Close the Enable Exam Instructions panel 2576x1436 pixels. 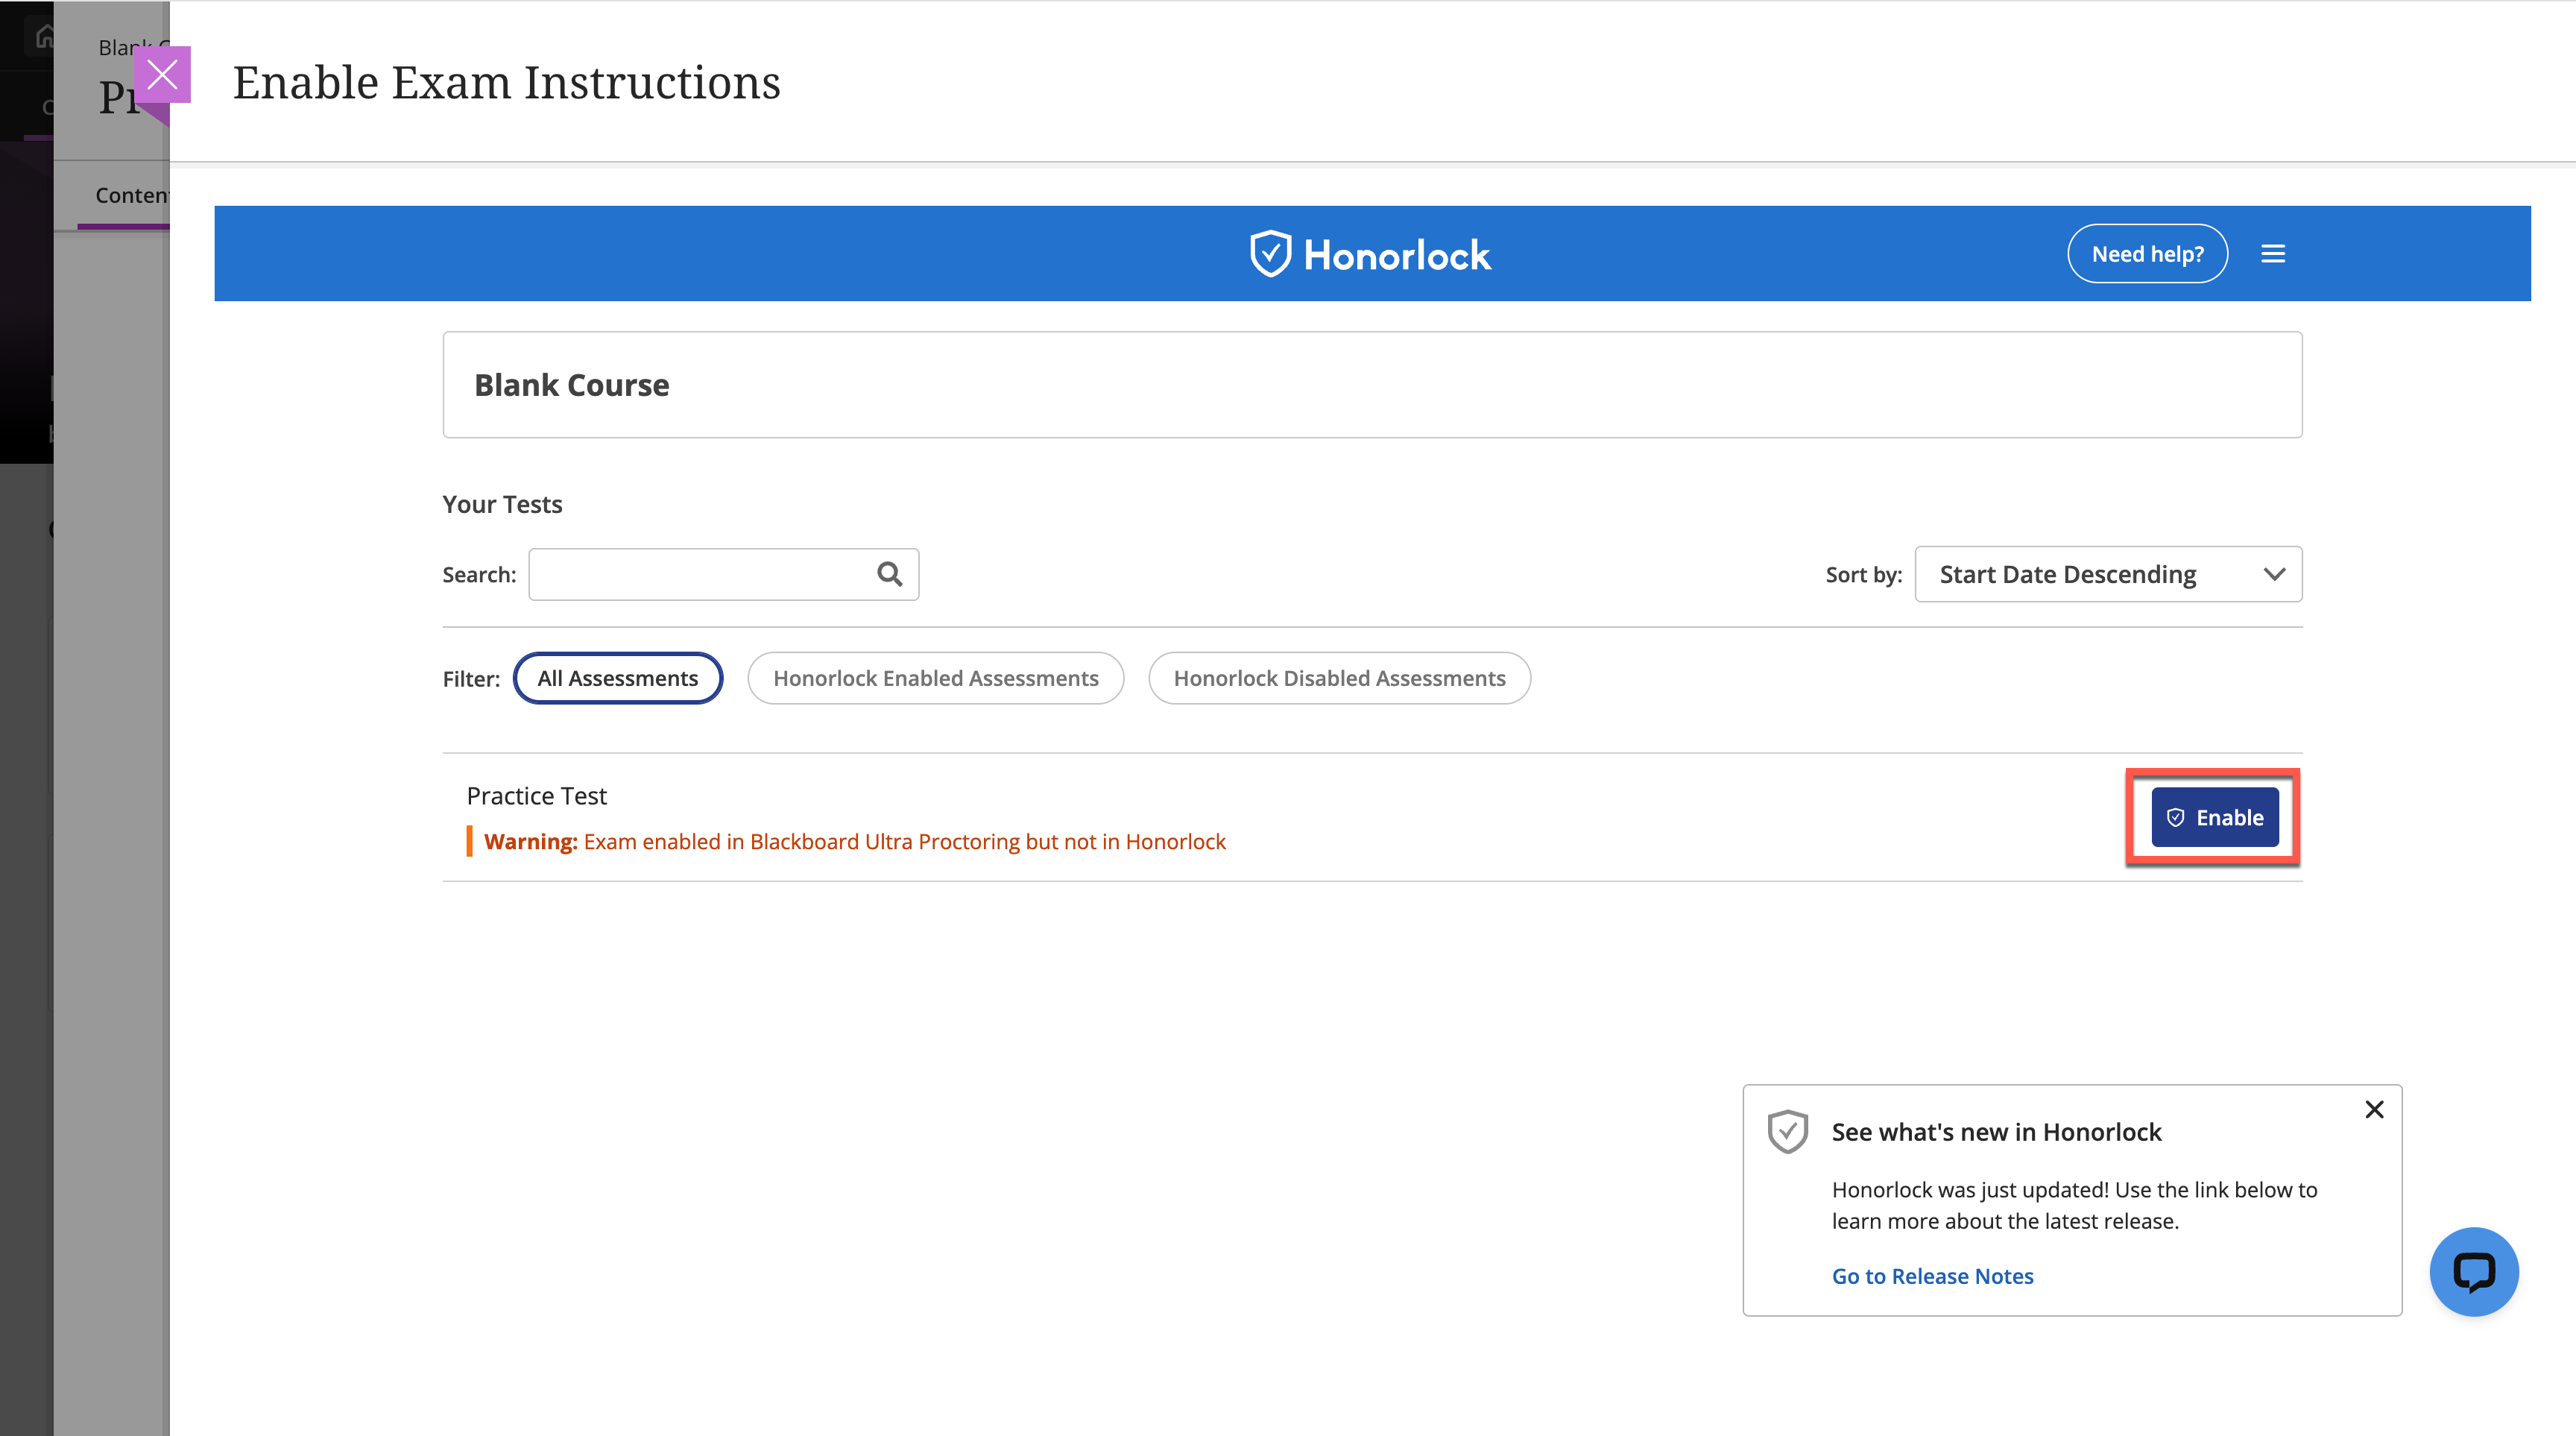[x=162, y=75]
